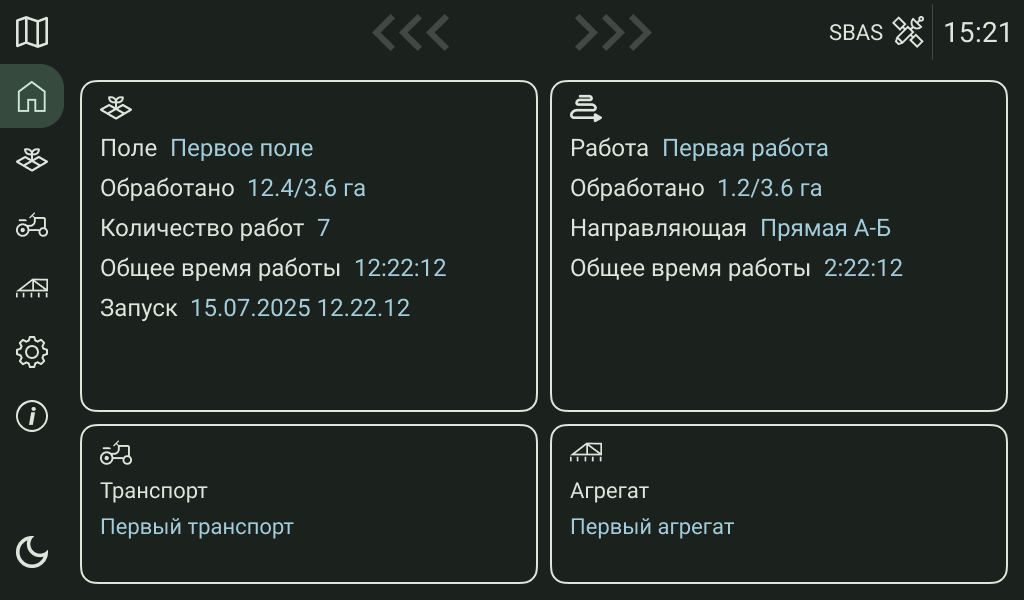Screen dimensions: 1024x600
Task: Change work selection Первая работа
Action: click(744, 148)
